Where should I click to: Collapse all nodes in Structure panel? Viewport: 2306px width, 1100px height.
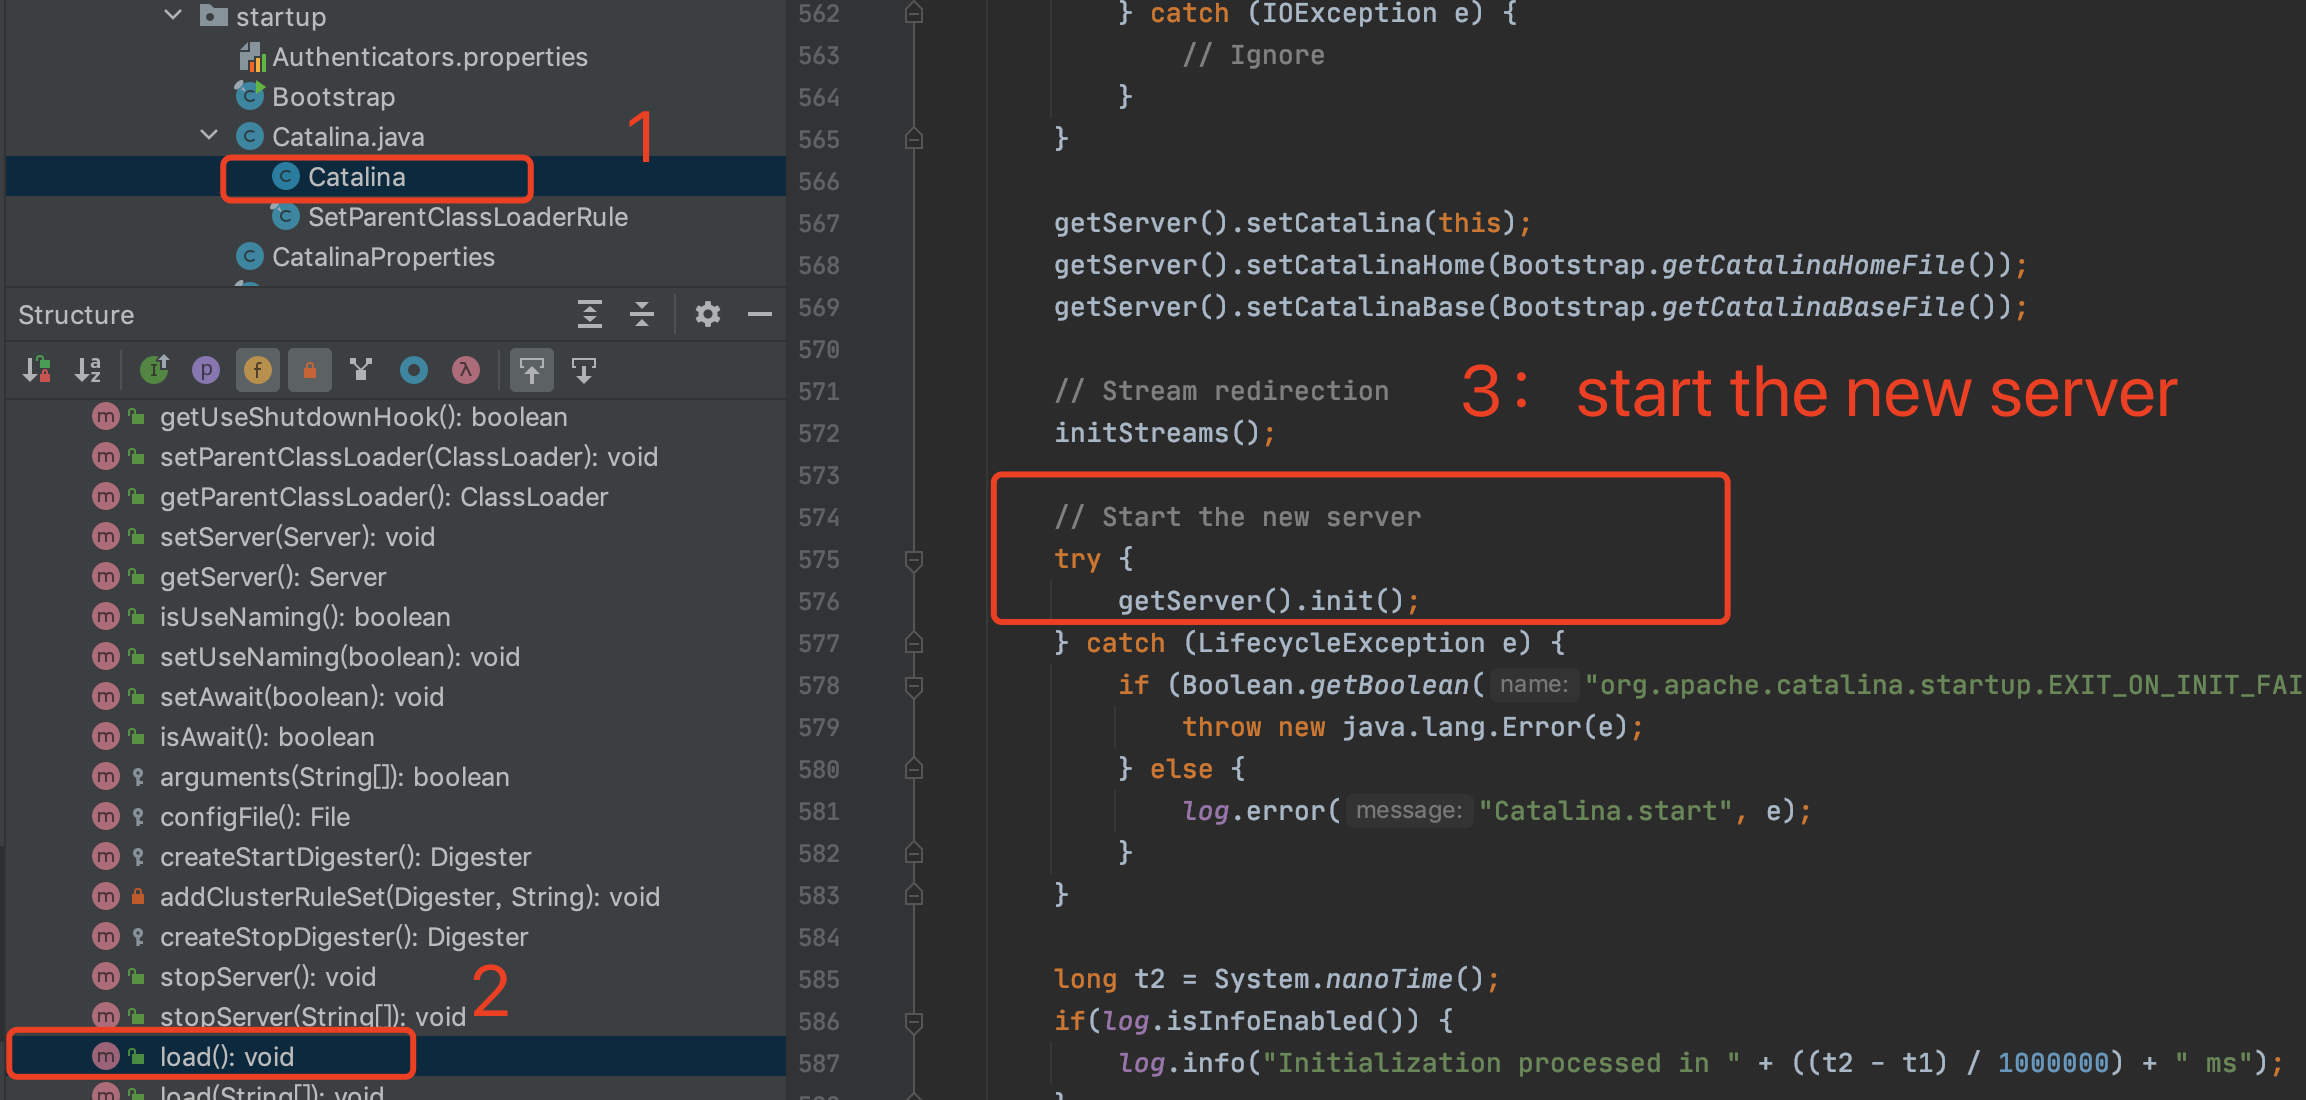[642, 314]
